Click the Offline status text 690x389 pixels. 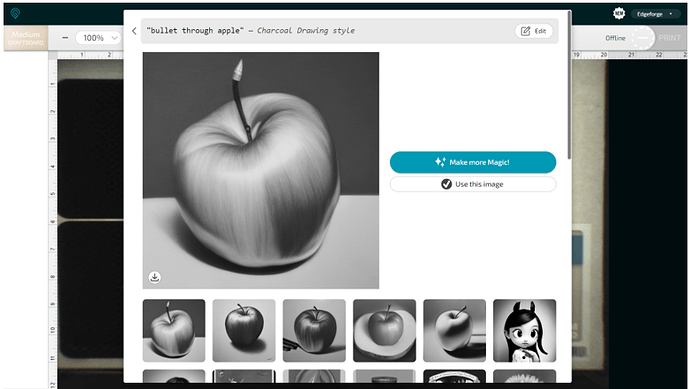(x=615, y=38)
